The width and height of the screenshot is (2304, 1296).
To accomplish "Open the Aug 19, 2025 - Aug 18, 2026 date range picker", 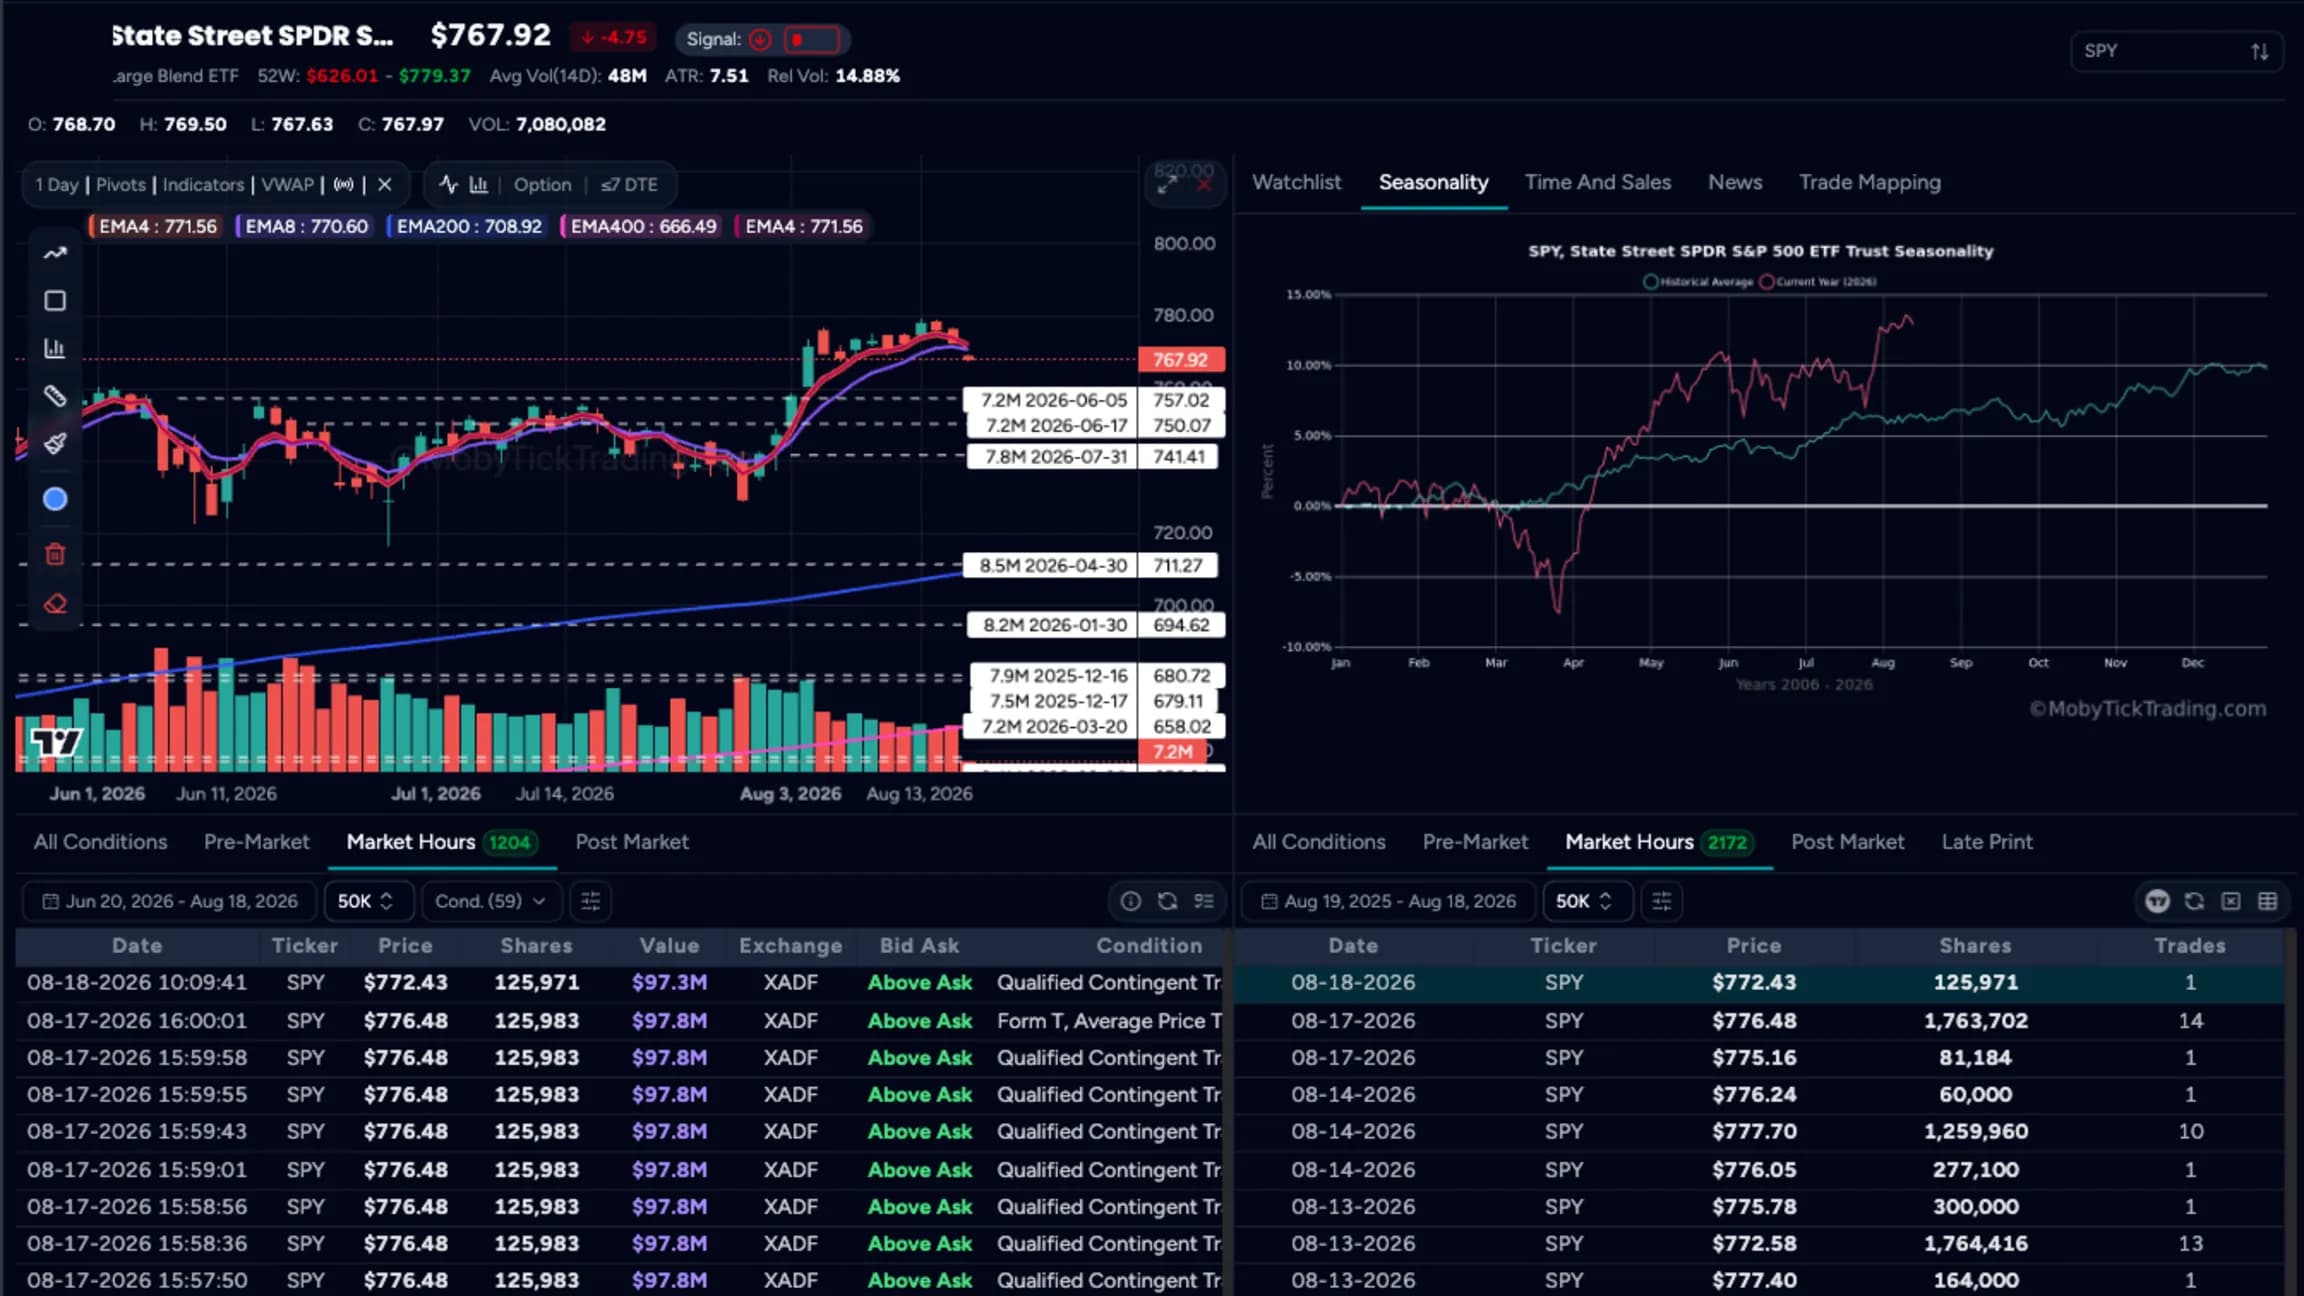I will [x=1389, y=901].
